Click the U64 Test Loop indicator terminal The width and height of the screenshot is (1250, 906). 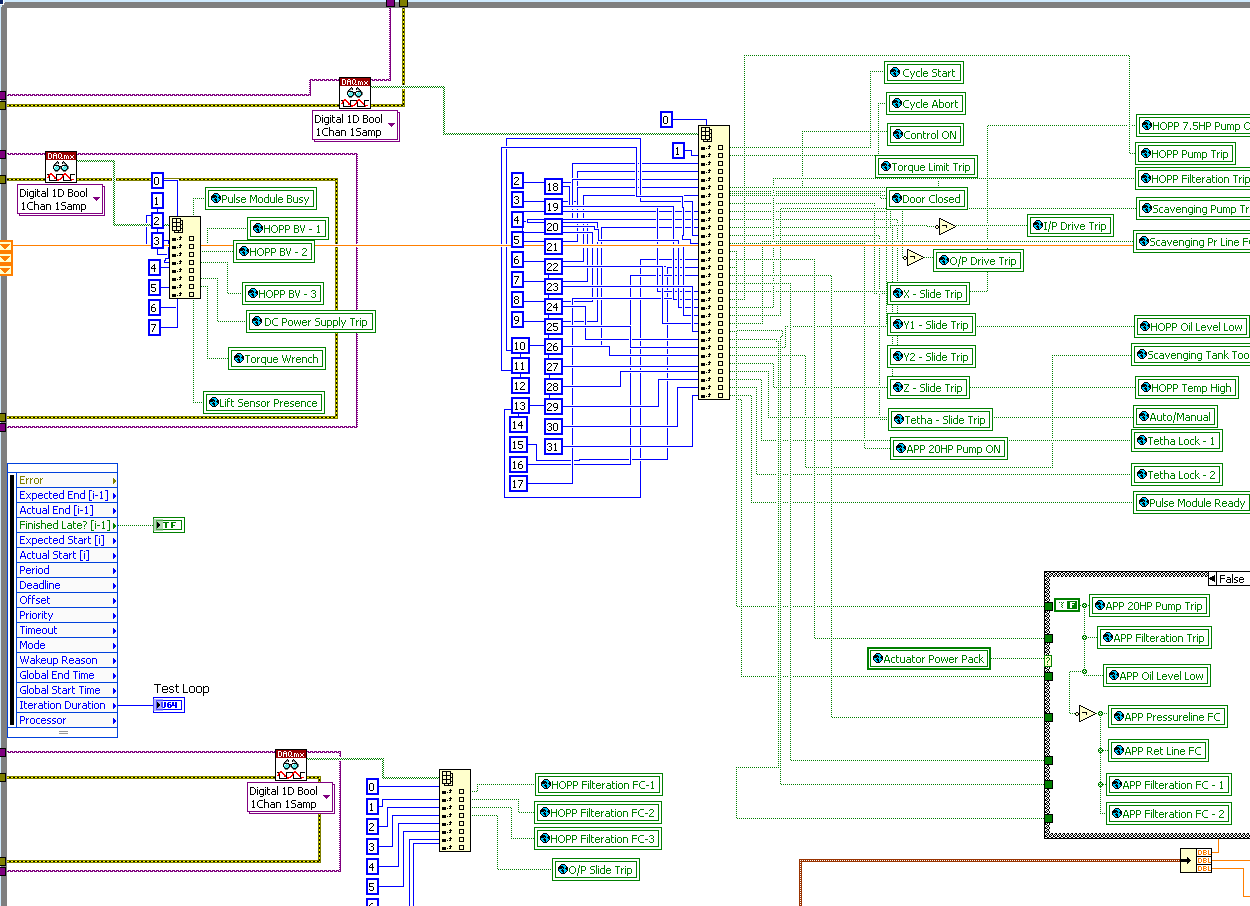click(x=169, y=705)
